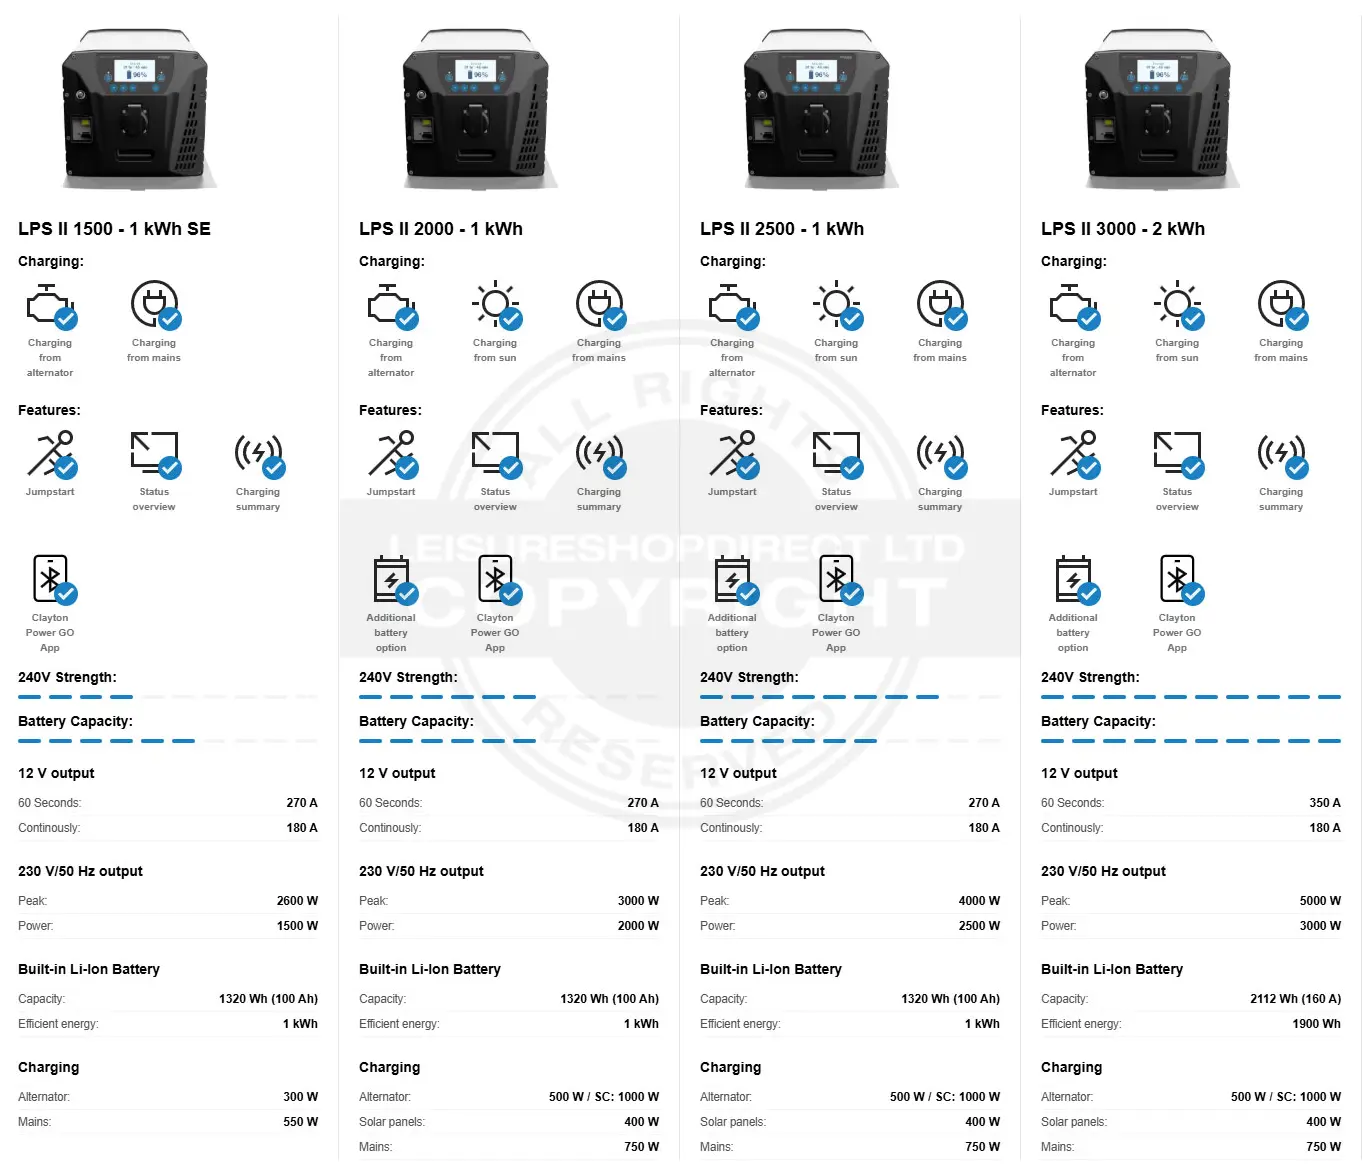The image size is (1362, 1175).
Task: Click the Charging from sun icon for LPS II 2500
Action: (x=836, y=305)
